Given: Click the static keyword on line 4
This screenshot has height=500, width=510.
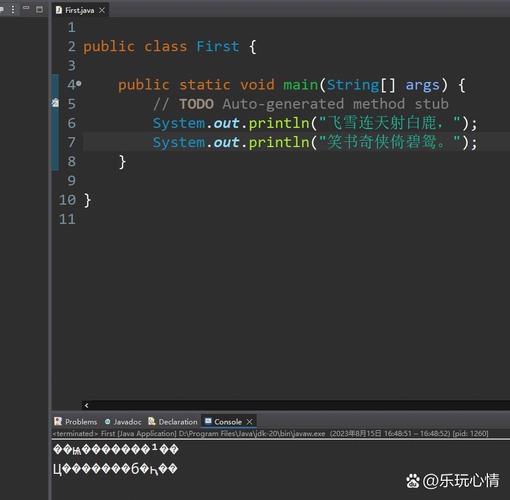Looking at the screenshot, I should (x=205, y=85).
